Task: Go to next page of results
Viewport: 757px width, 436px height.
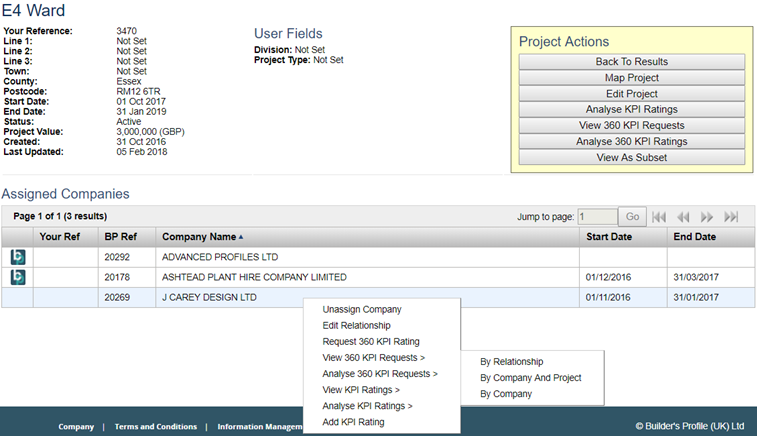Action: click(707, 217)
